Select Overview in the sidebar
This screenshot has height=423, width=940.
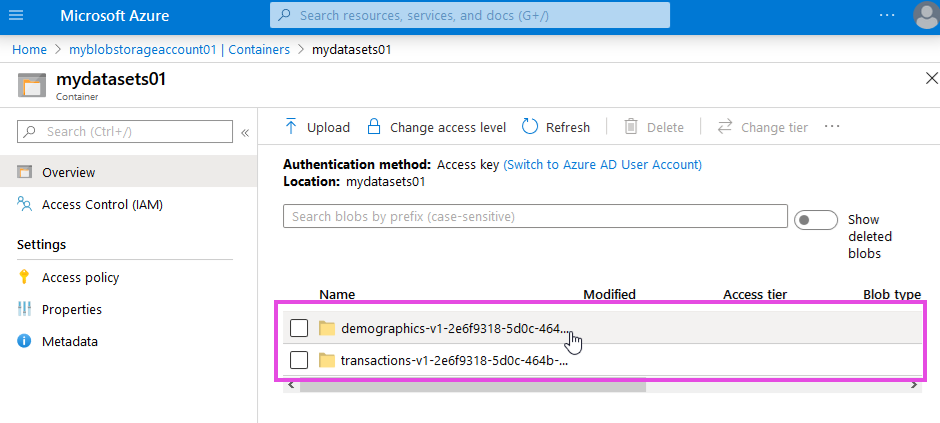tap(129, 173)
